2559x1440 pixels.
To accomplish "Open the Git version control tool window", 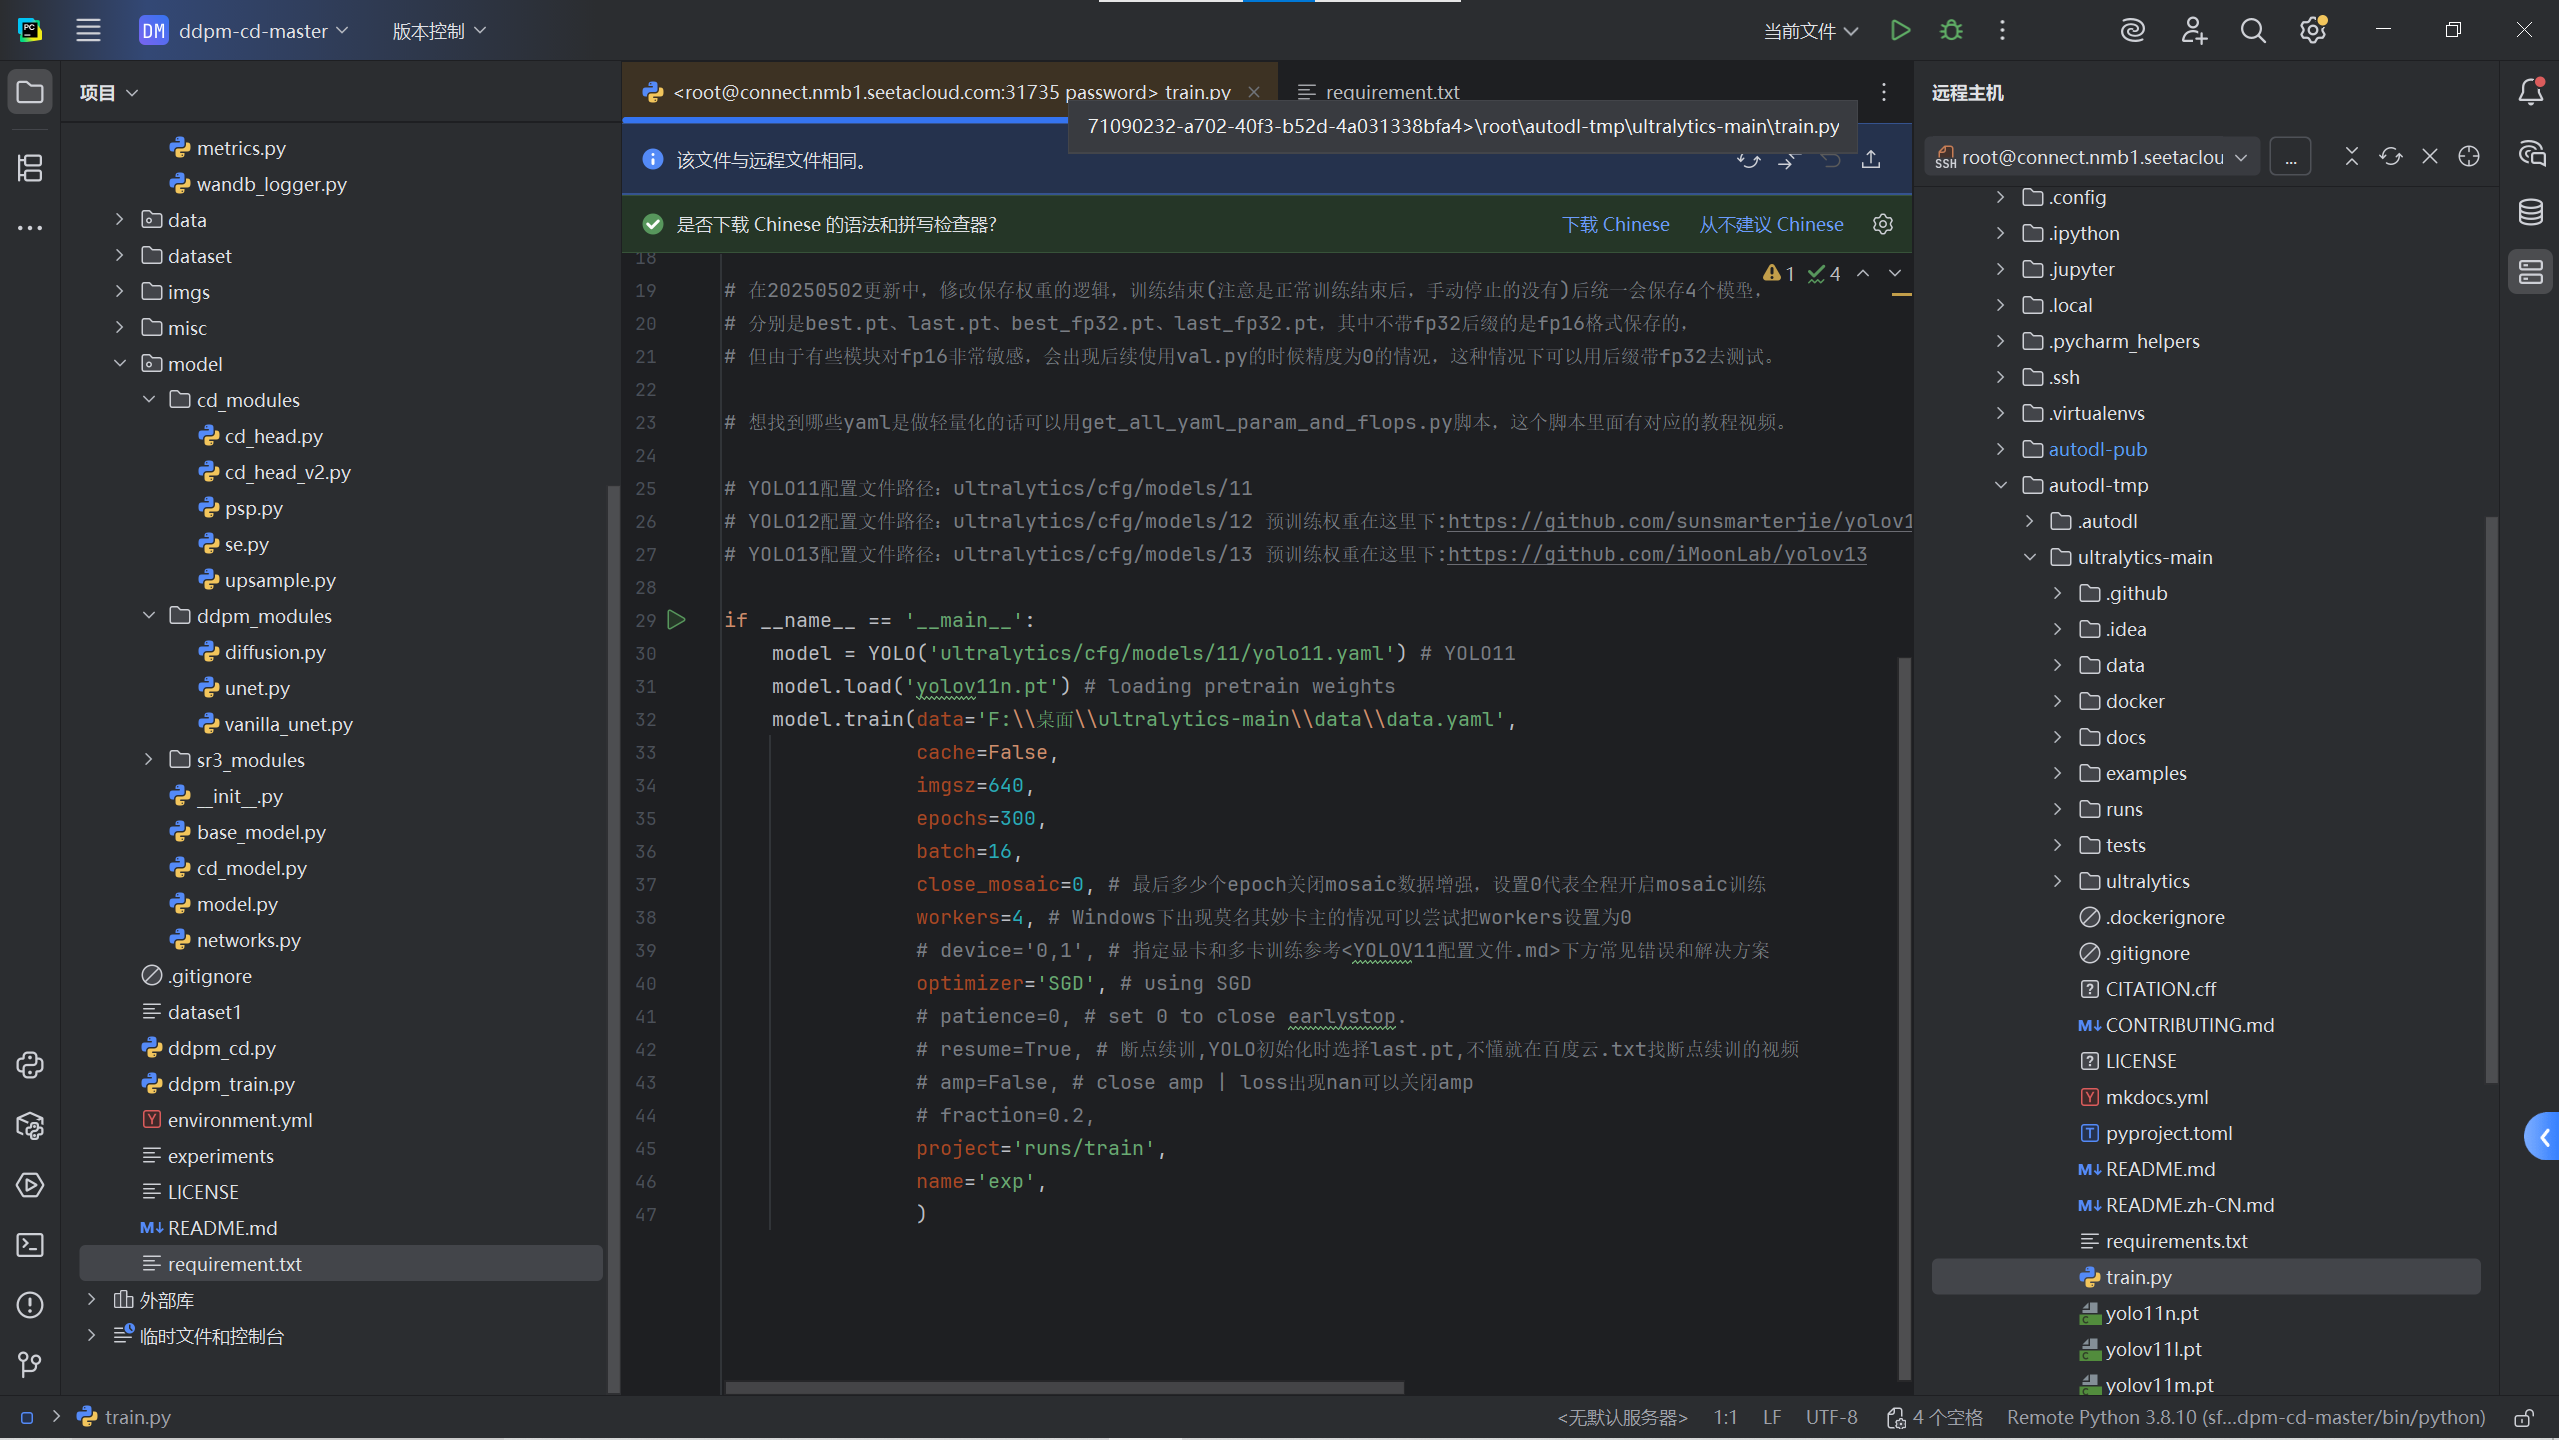I will tap(30, 1364).
